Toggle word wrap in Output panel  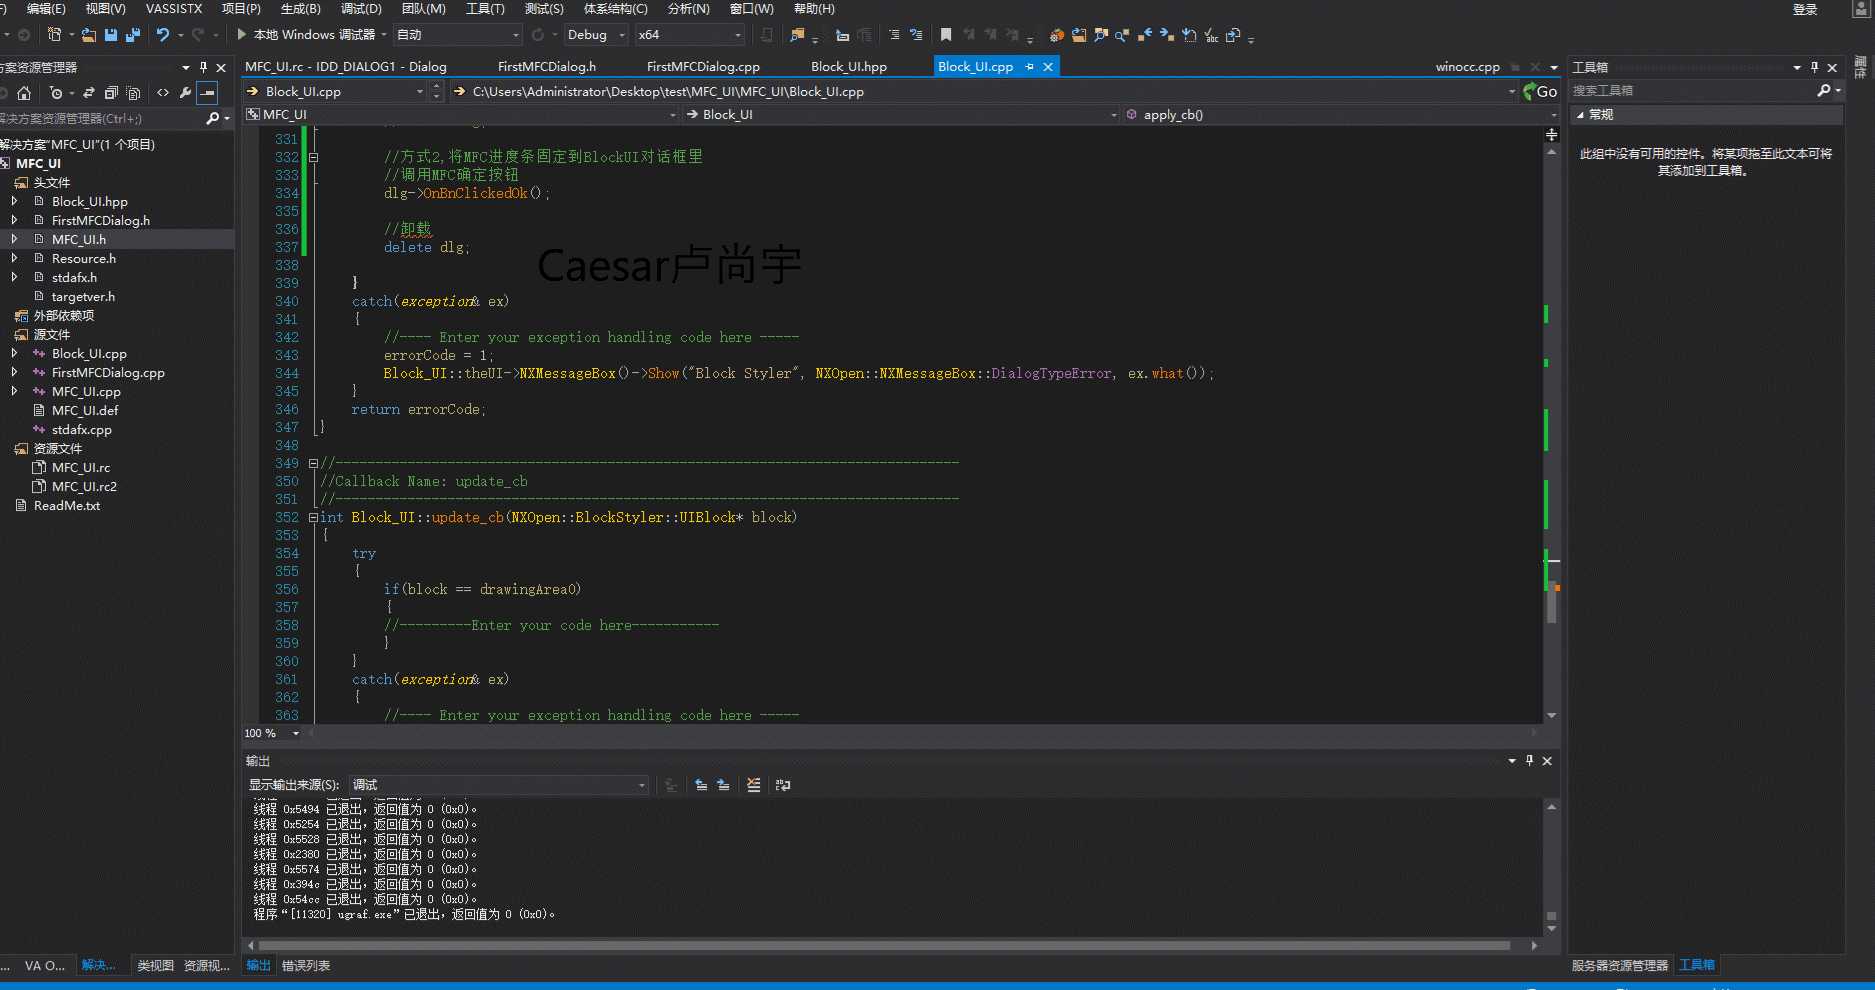(x=783, y=785)
